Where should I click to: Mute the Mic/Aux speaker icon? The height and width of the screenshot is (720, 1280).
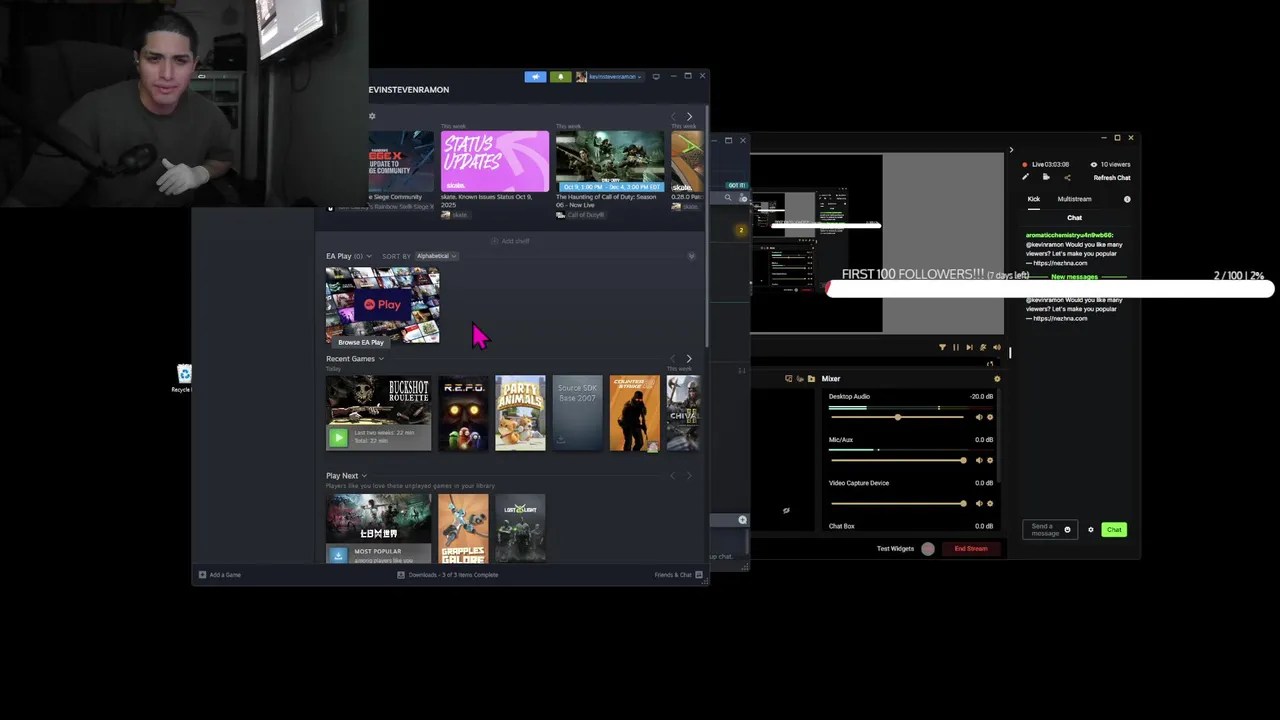[x=979, y=460]
